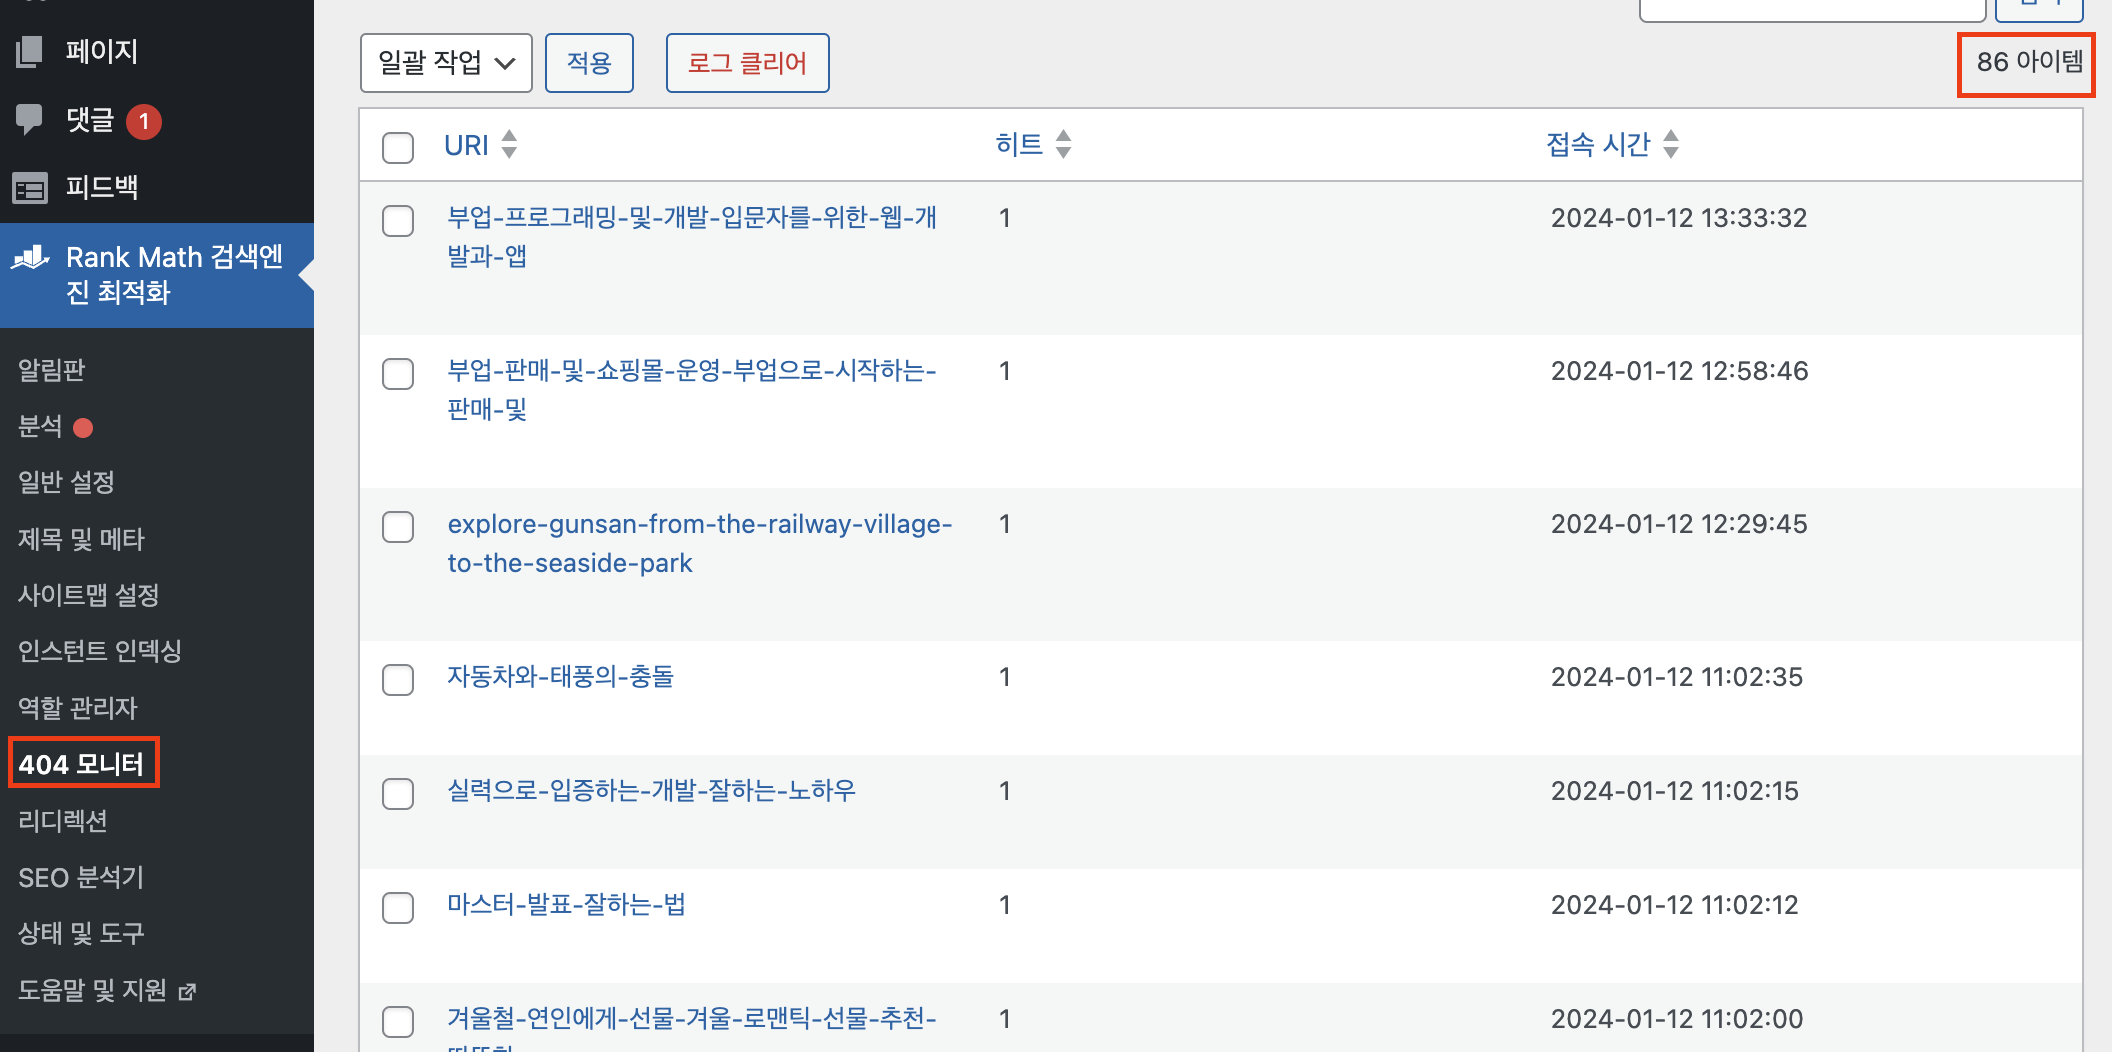Check the explore-gunsan-from-the-railway-village row
The width and height of the screenshot is (2112, 1052).
(x=397, y=527)
